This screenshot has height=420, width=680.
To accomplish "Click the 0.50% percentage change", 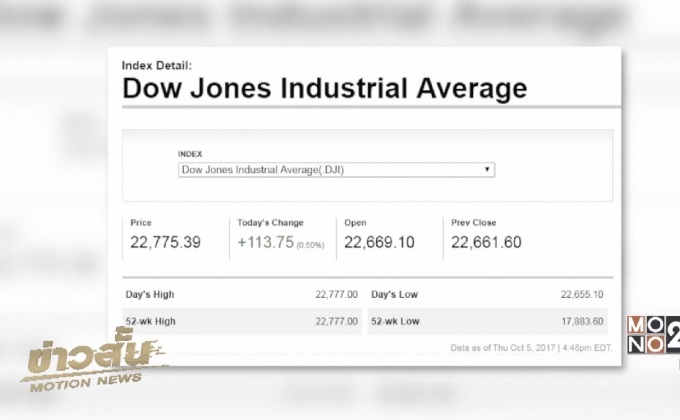I will (x=311, y=245).
